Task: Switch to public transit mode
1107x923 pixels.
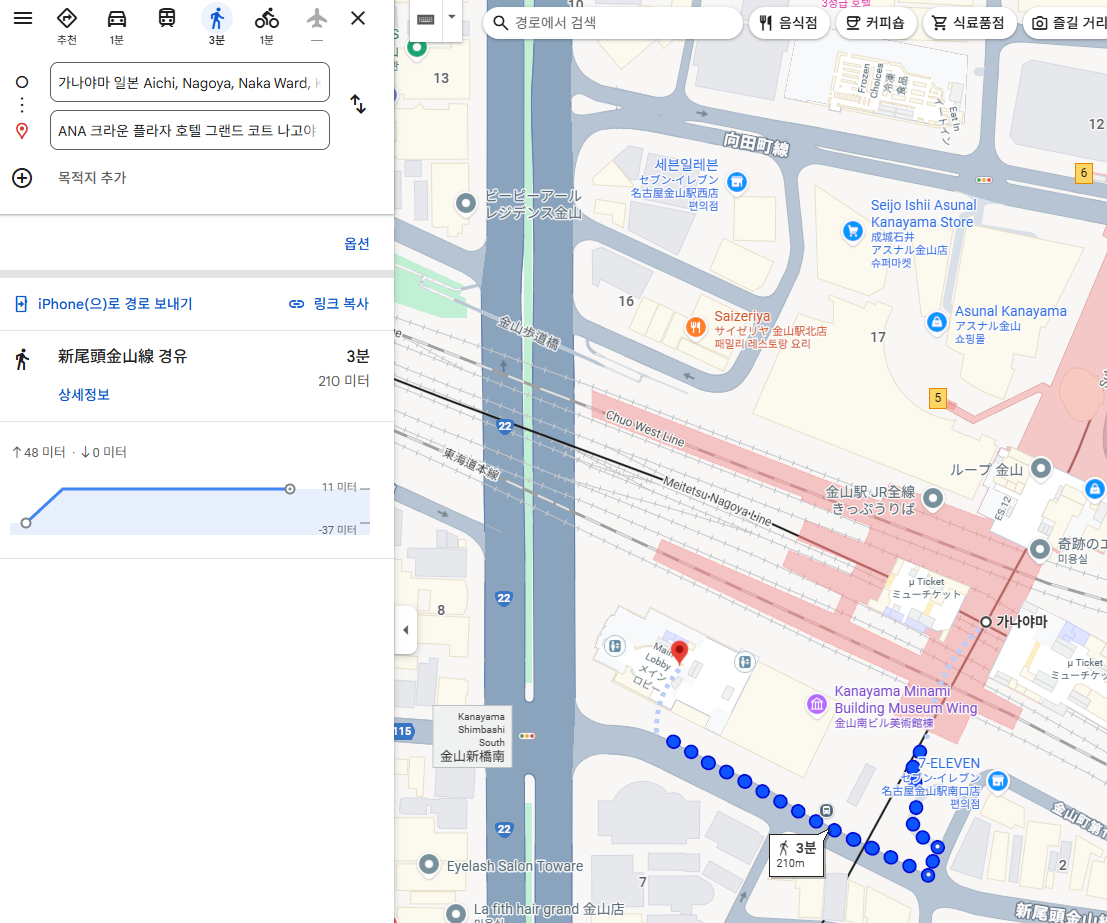Action: click(x=167, y=18)
